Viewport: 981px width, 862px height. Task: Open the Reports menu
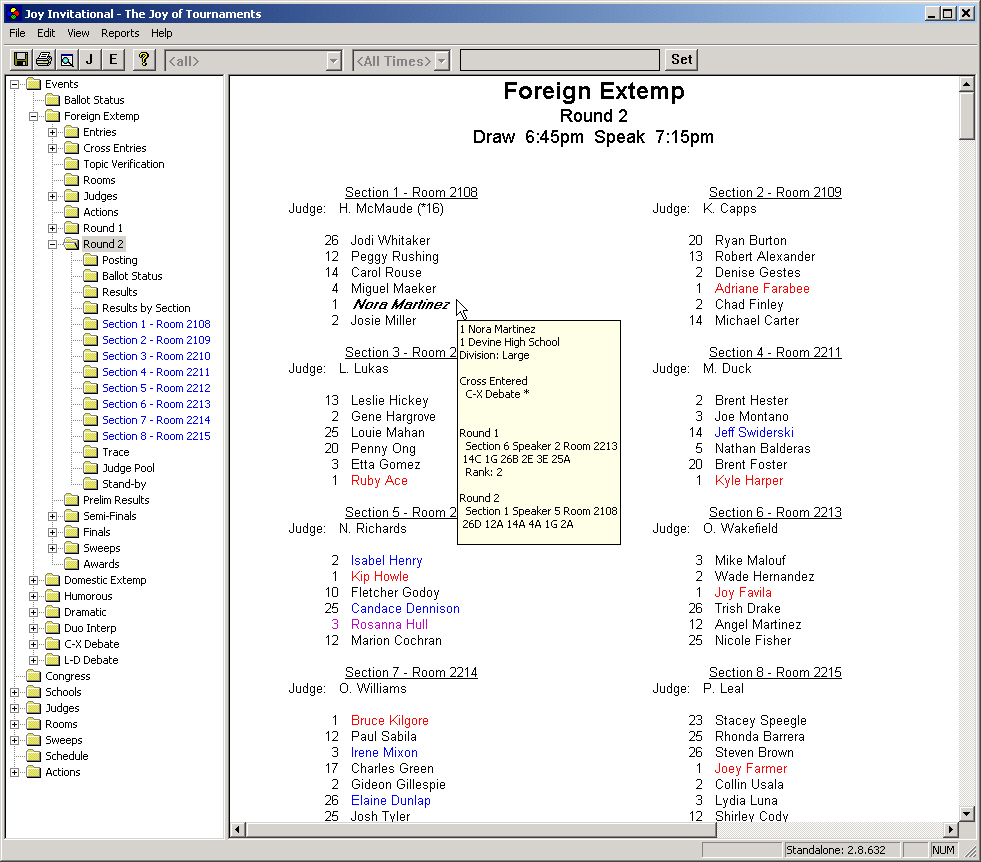click(x=120, y=33)
